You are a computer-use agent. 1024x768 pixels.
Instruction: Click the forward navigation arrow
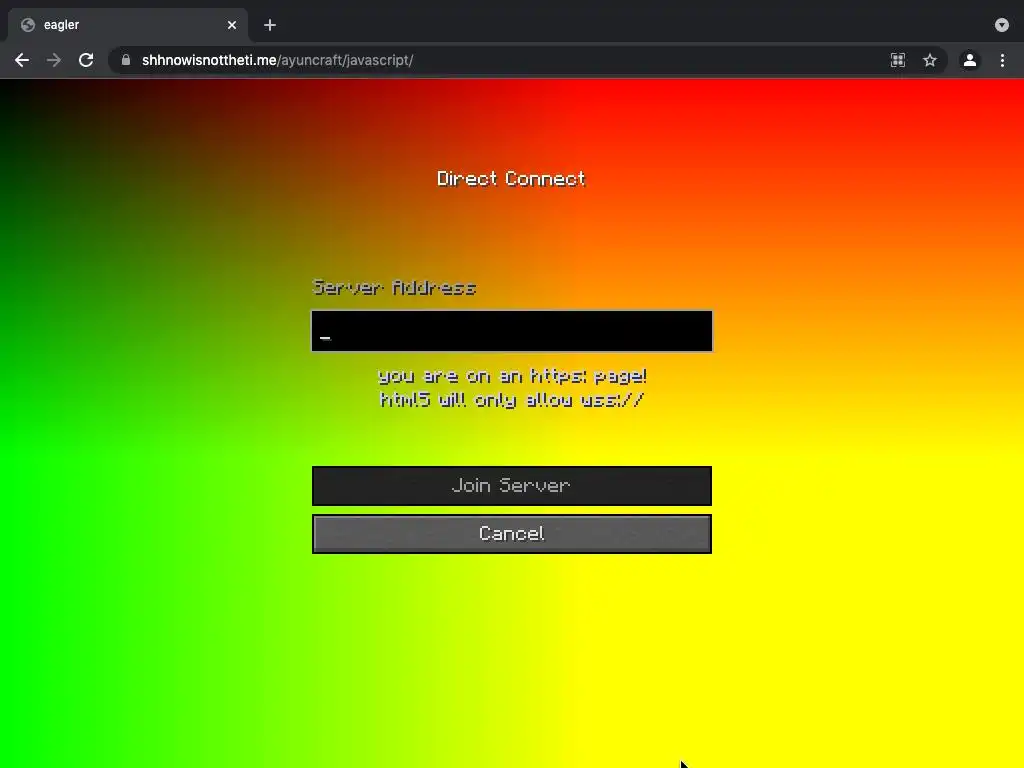pyautogui.click(x=54, y=60)
